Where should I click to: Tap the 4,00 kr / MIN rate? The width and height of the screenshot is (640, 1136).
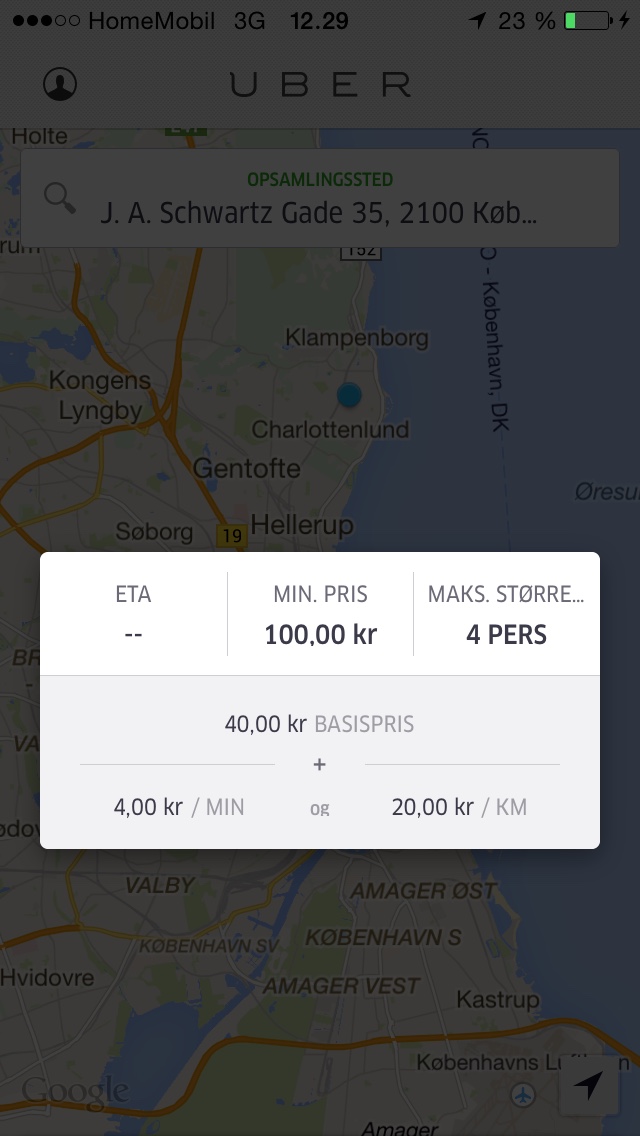(x=179, y=807)
